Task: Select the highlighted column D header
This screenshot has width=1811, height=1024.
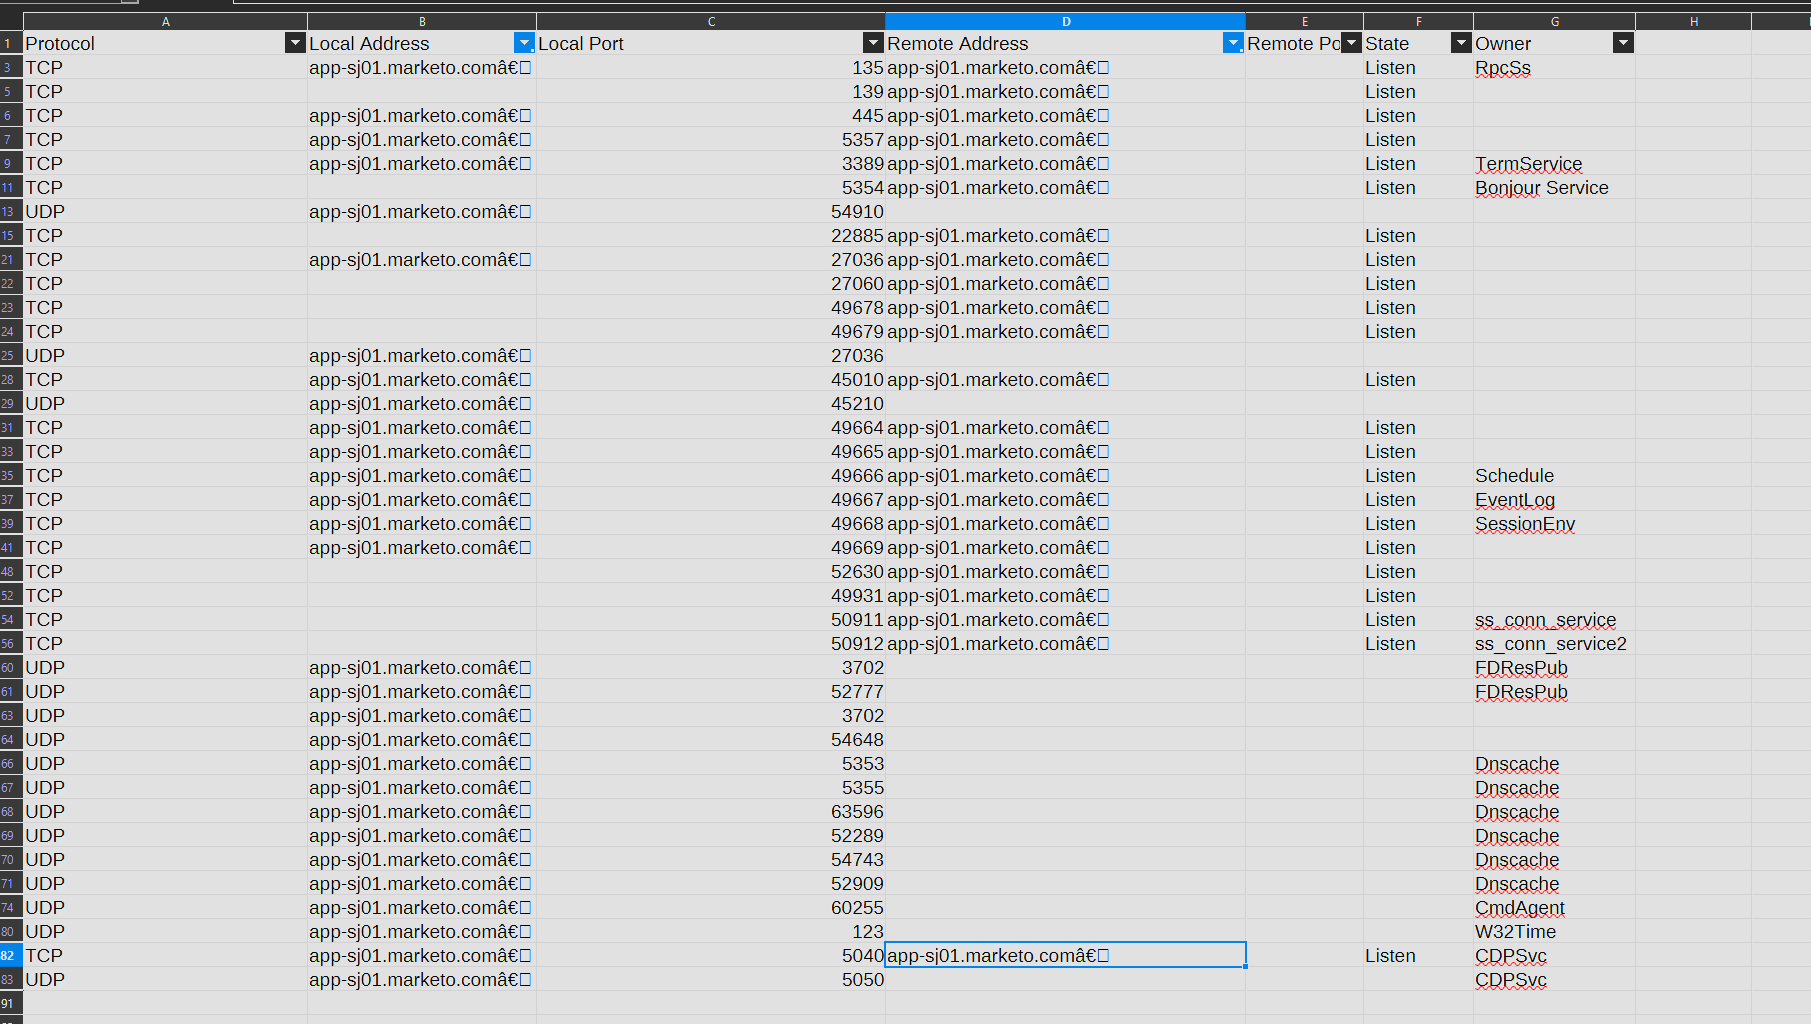Action: (x=1065, y=21)
